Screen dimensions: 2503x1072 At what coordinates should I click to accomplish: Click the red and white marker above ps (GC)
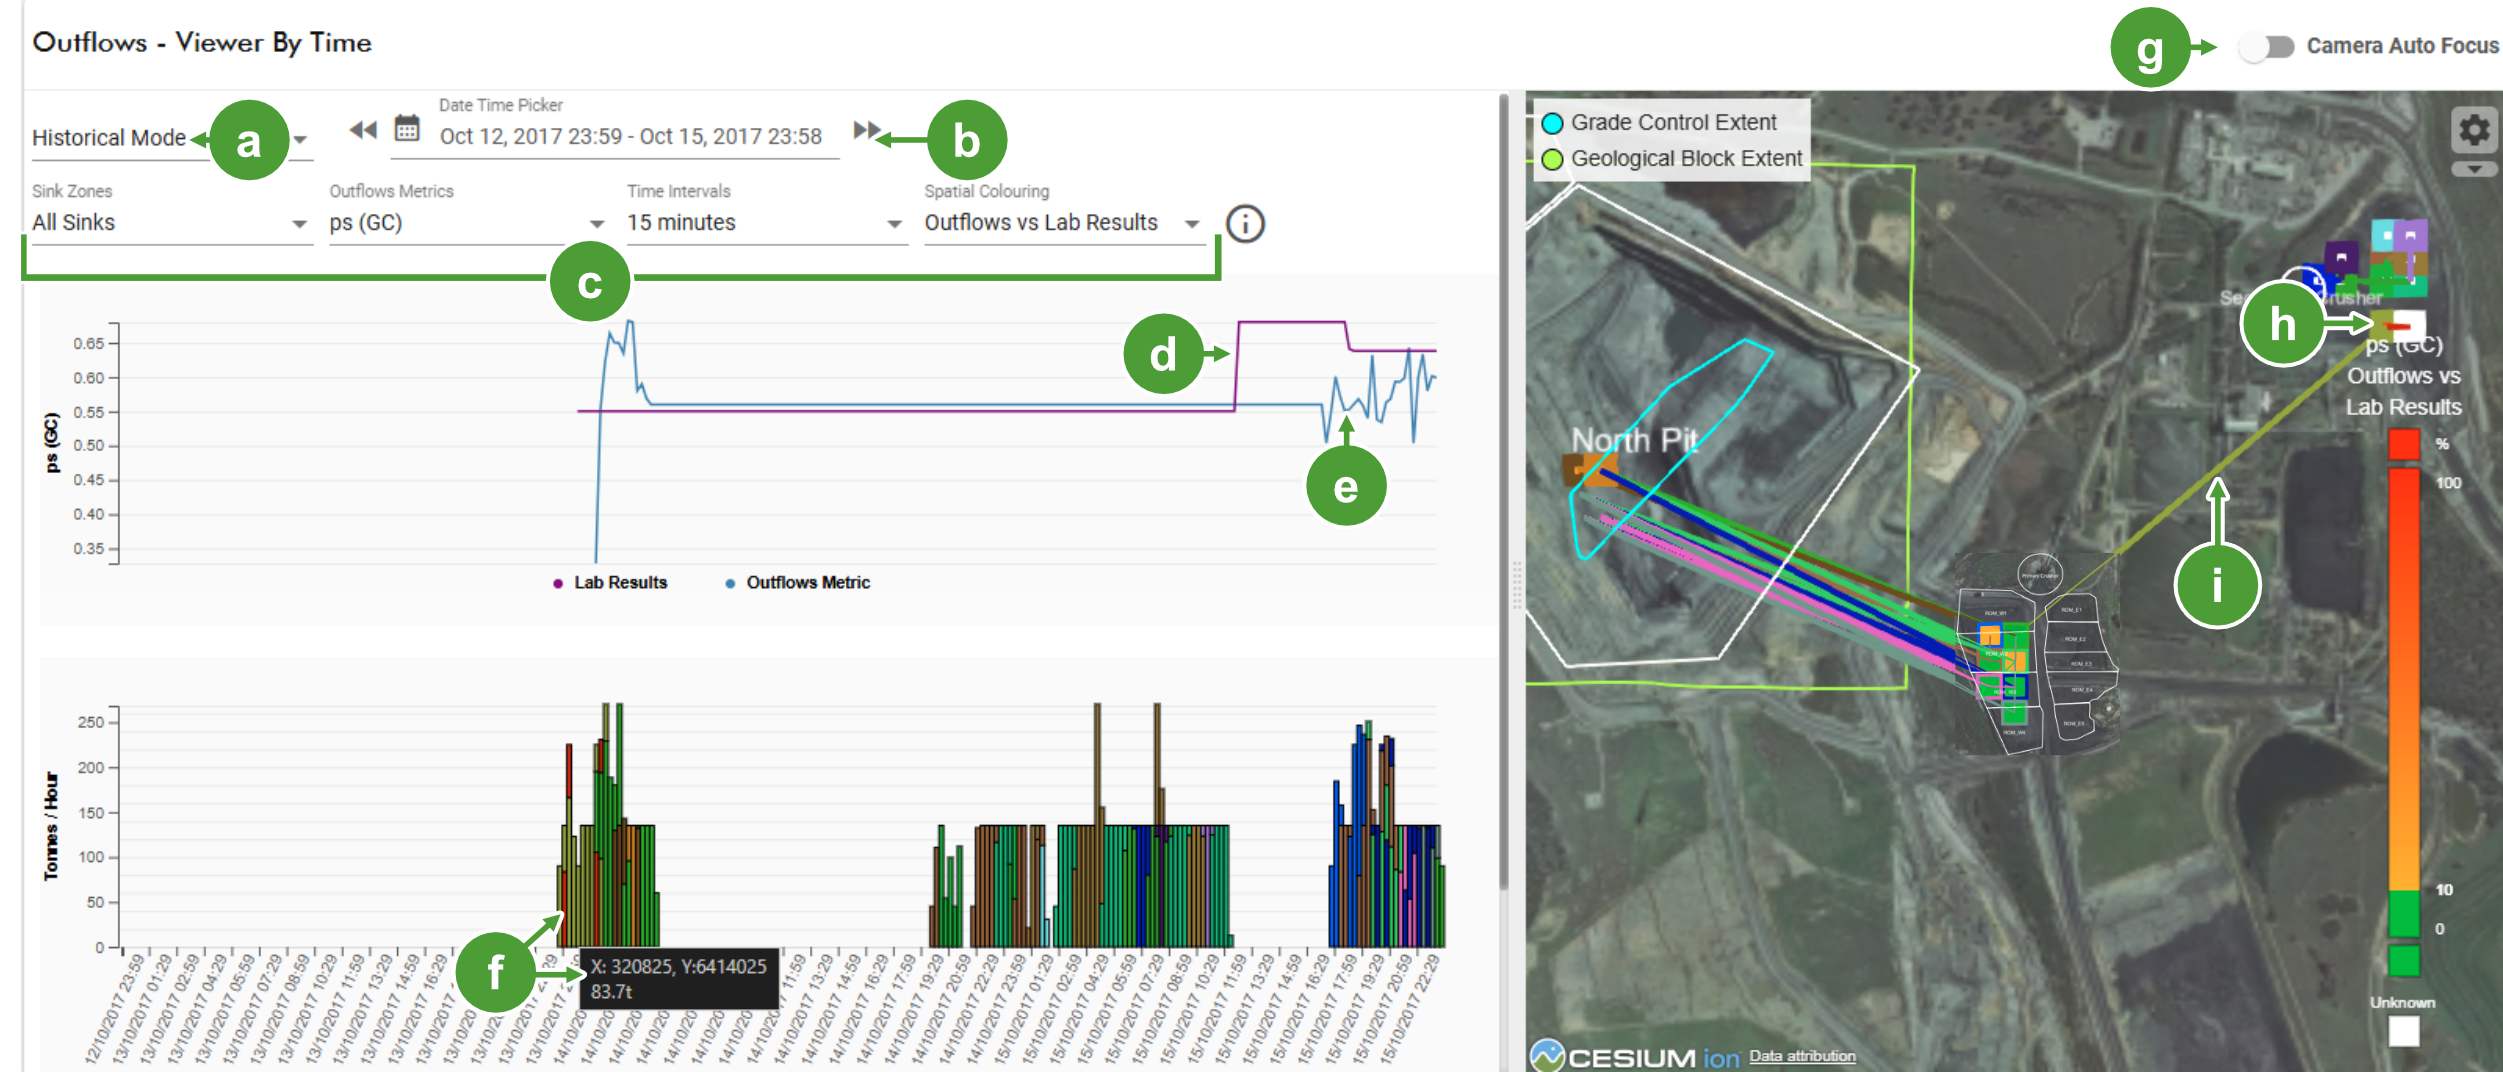2400,325
